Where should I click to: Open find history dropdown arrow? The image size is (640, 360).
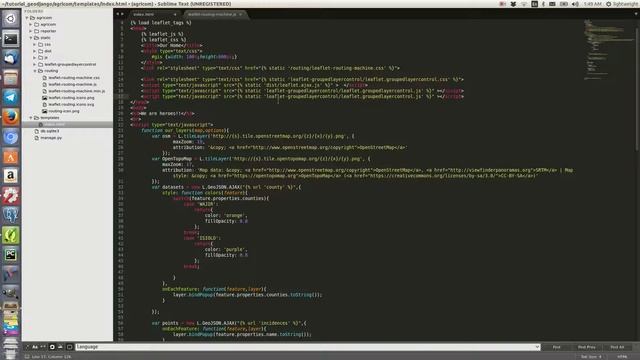[537, 347]
